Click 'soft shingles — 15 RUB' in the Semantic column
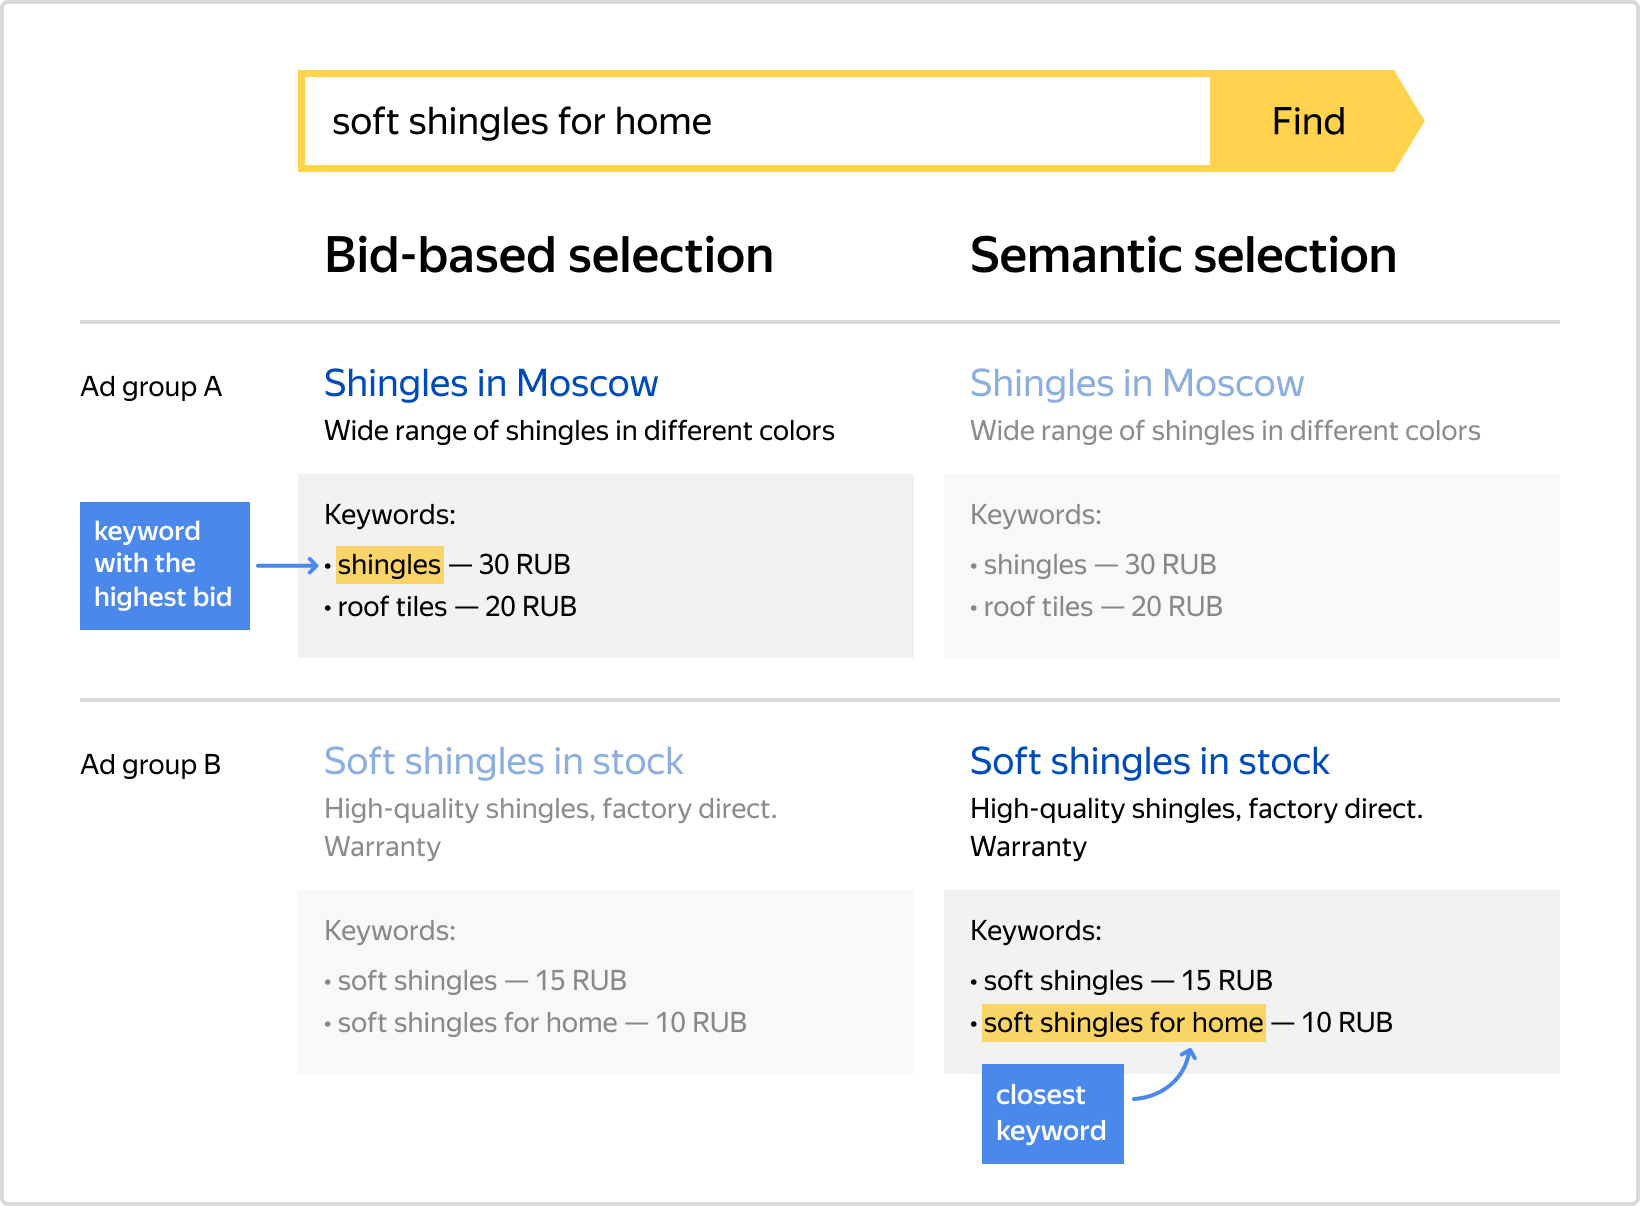Image resolution: width=1640 pixels, height=1206 pixels. pos(1127,981)
